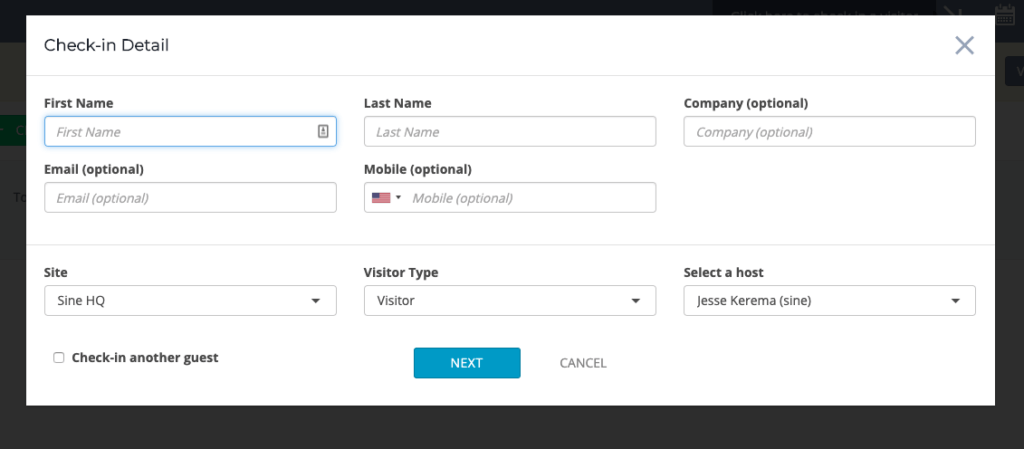The image size is (1024, 449).
Task: Select the Company (optional) field
Action: pyautogui.click(x=829, y=131)
